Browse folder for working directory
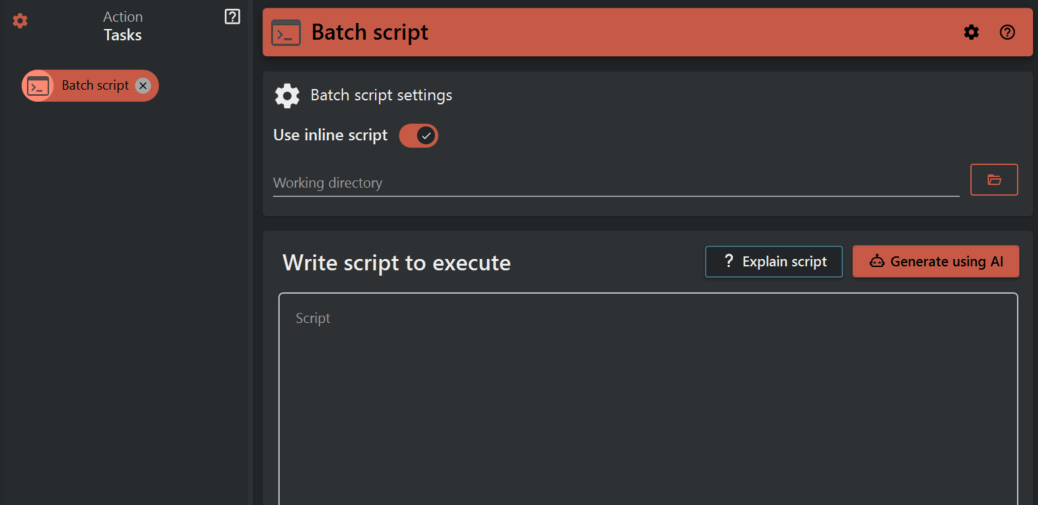The width and height of the screenshot is (1038, 505). [x=994, y=179]
